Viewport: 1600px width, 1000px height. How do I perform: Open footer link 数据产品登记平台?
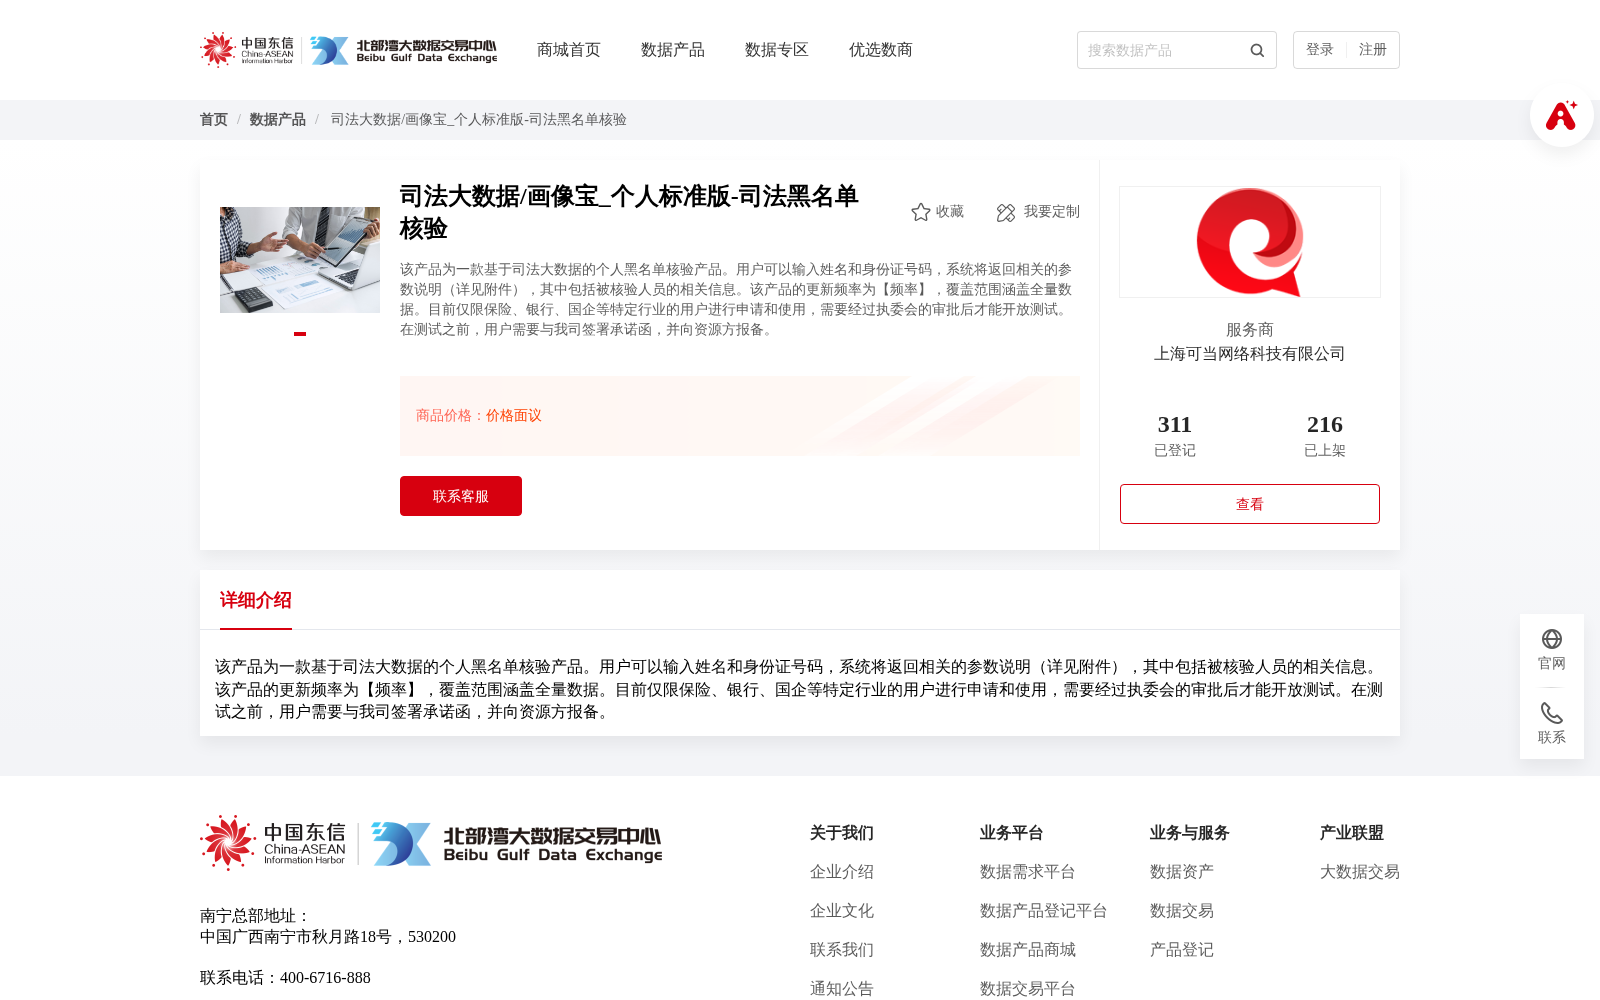[x=1044, y=911]
